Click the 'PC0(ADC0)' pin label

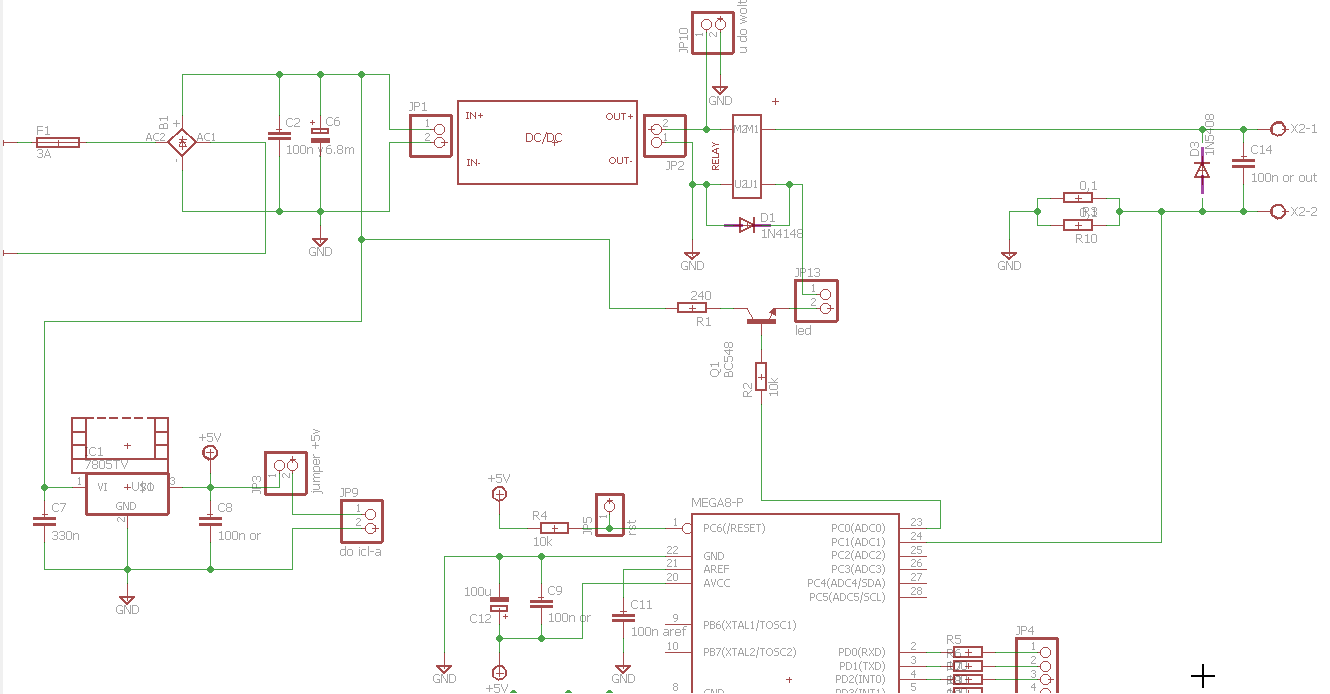858,528
